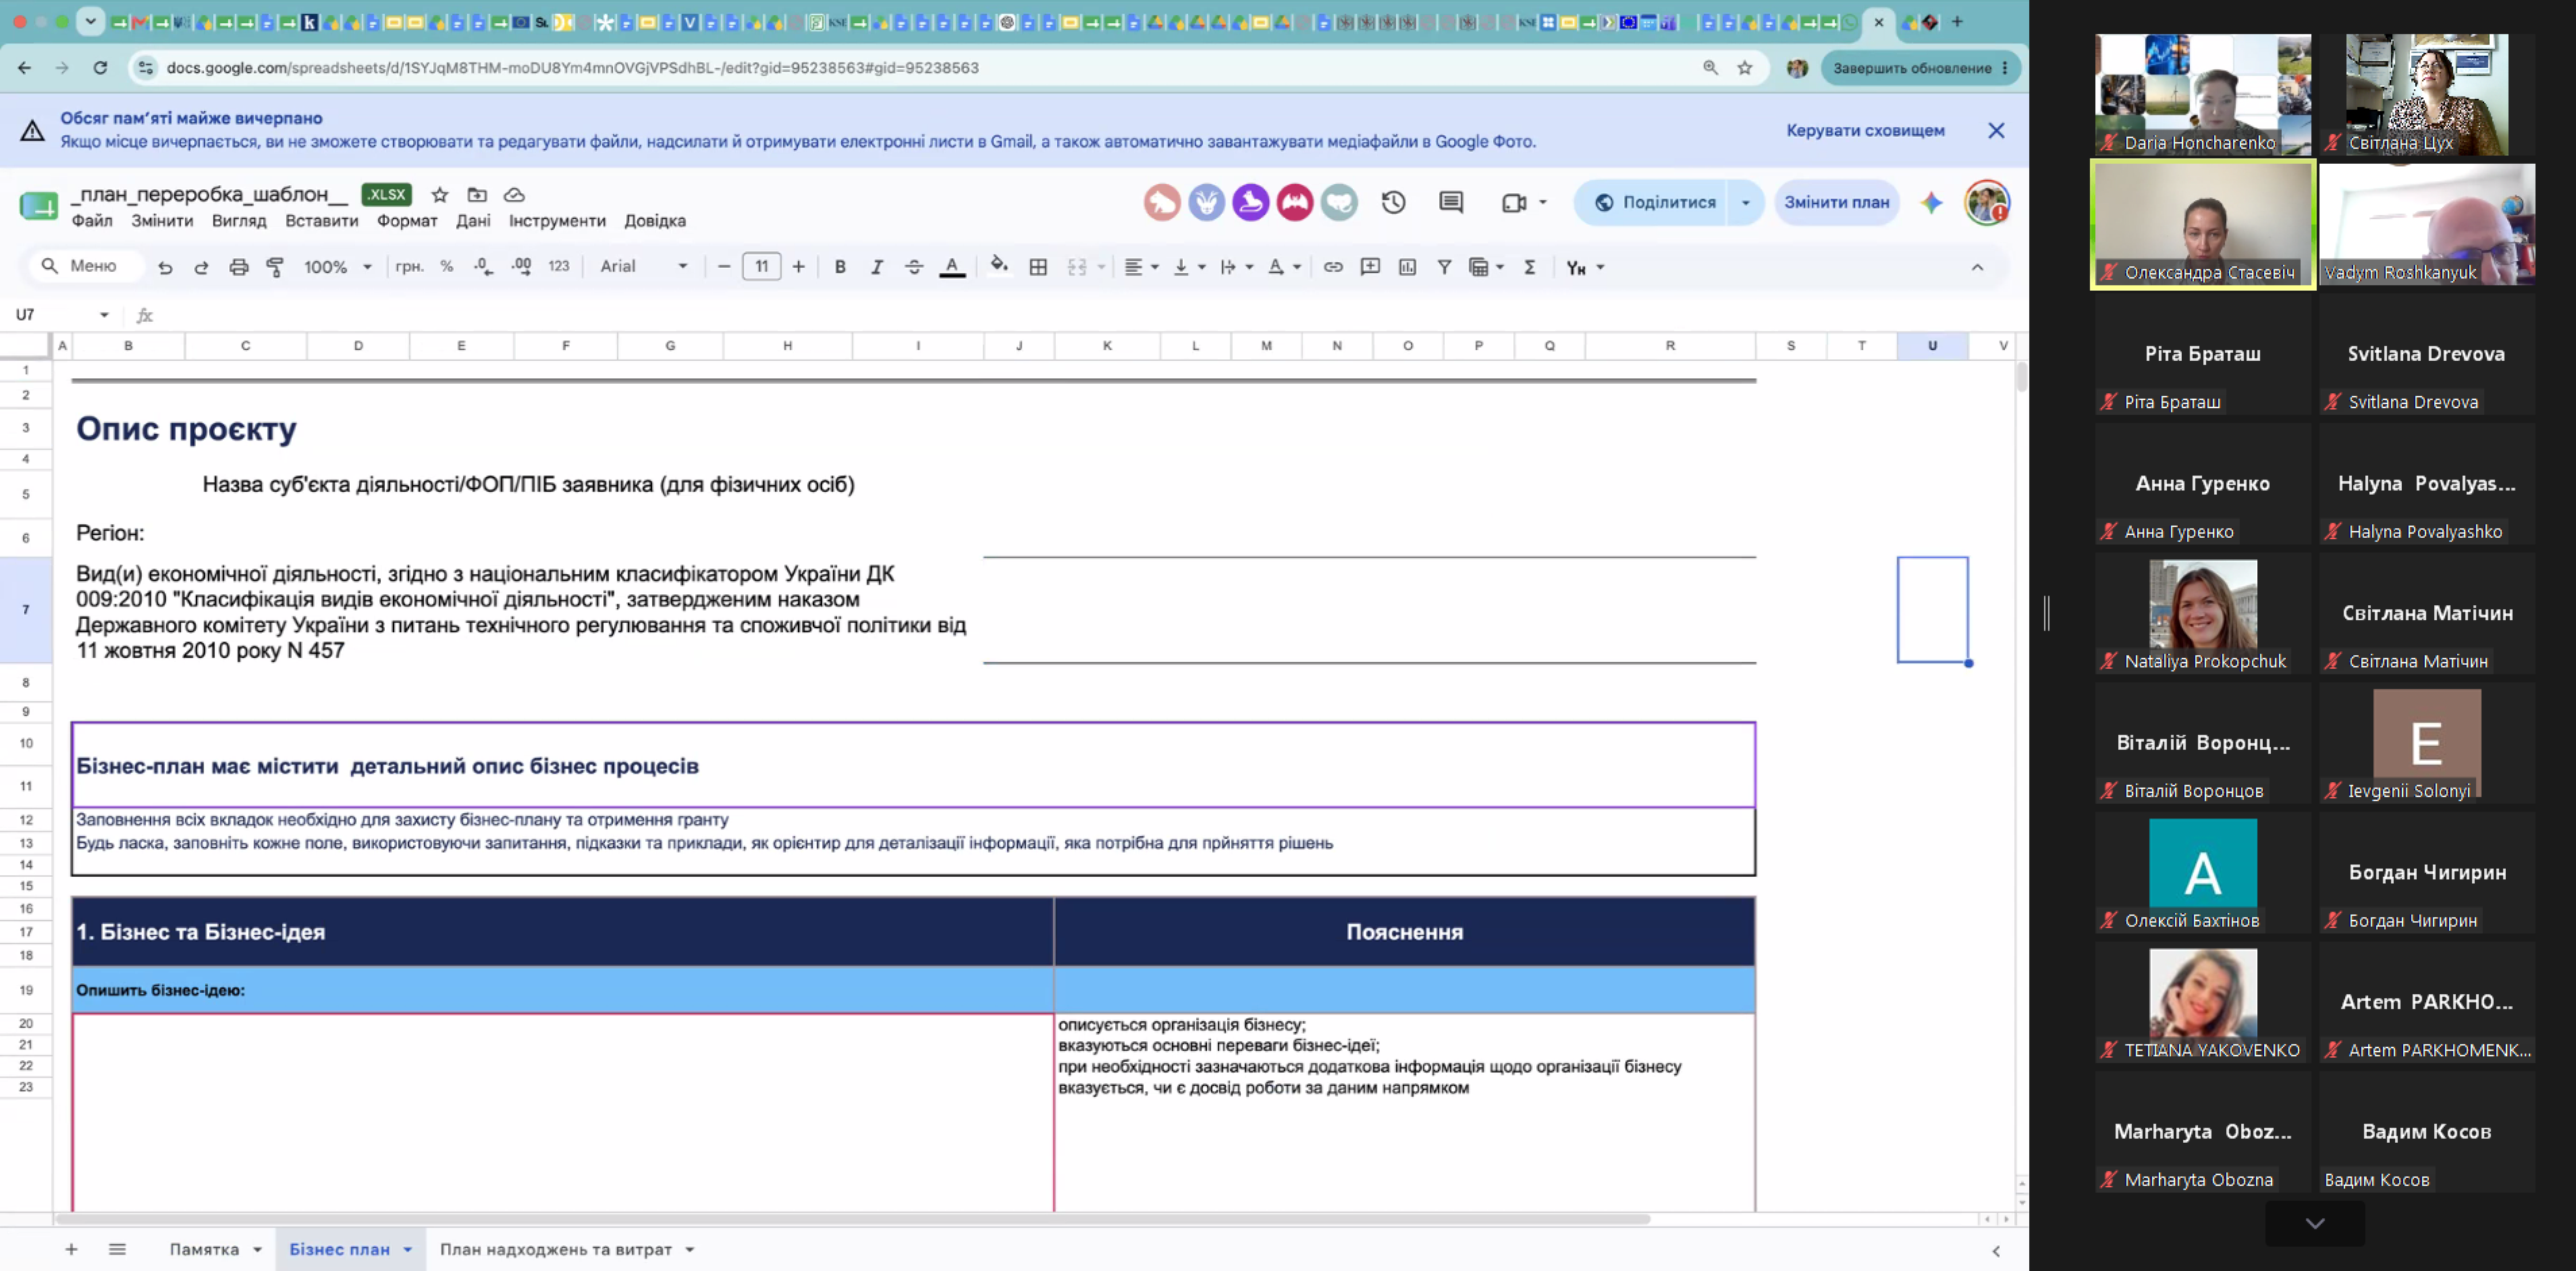Screen dimensions: 2576x1271
Task: Redo the last undone action
Action: (x=201, y=267)
